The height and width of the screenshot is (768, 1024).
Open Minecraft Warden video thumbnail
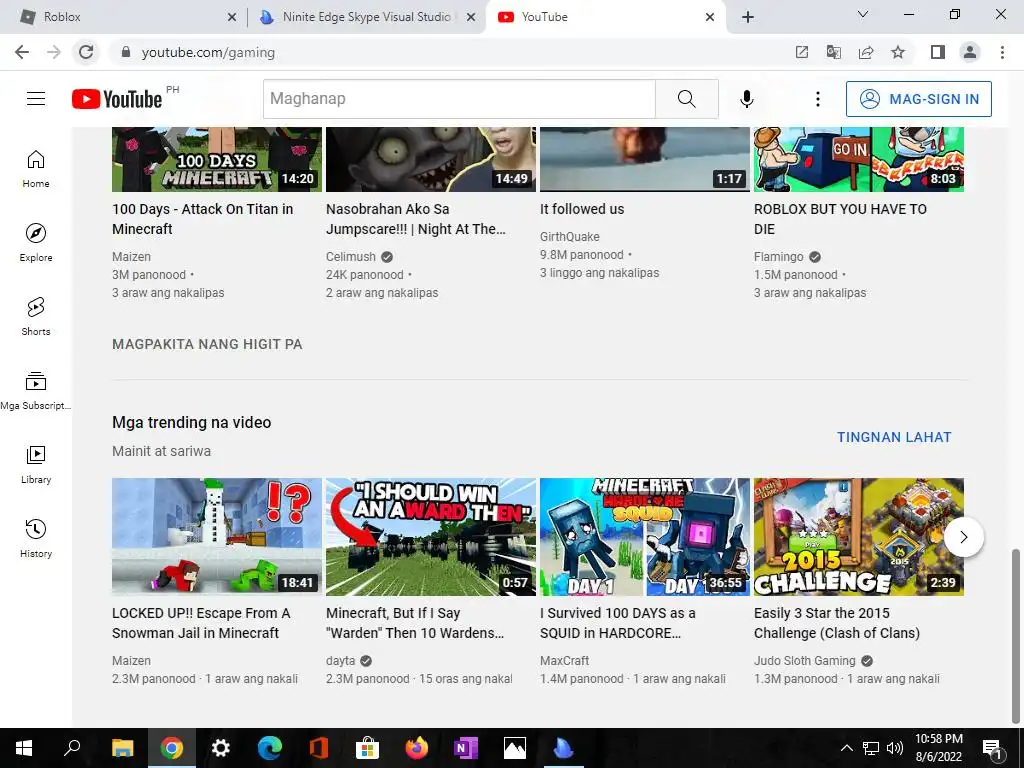pos(430,537)
